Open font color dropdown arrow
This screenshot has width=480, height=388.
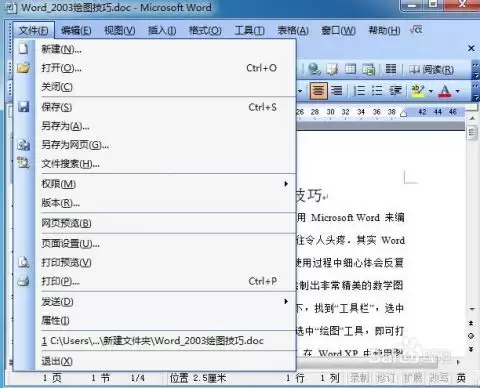(x=458, y=91)
